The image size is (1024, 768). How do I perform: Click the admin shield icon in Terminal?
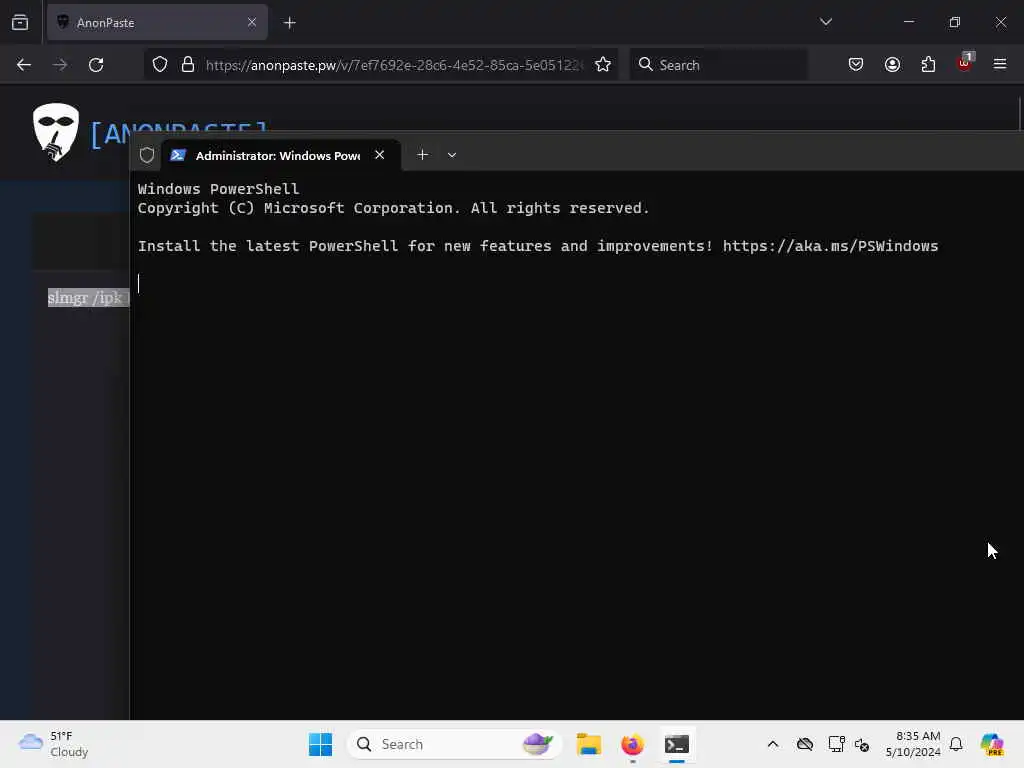(x=147, y=155)
